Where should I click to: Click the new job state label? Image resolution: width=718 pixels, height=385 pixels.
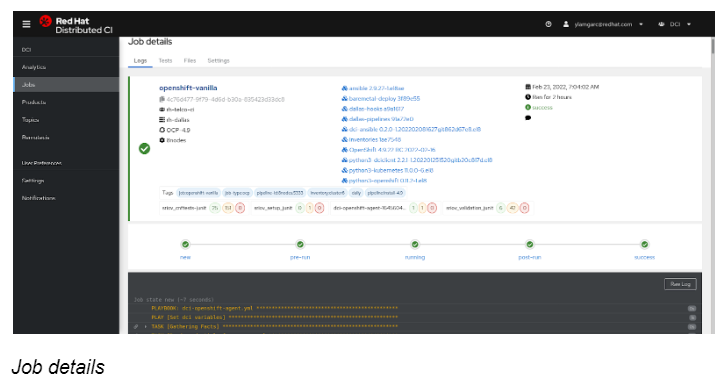185,257
